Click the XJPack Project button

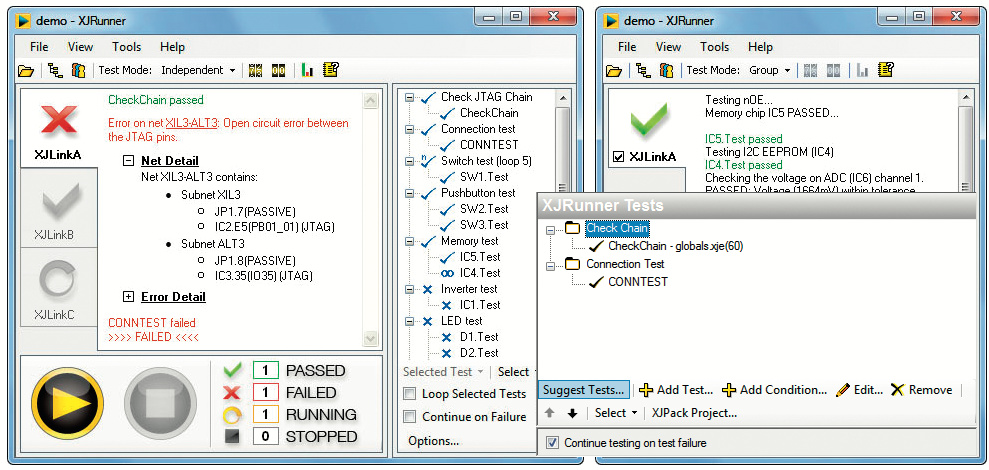694,413
